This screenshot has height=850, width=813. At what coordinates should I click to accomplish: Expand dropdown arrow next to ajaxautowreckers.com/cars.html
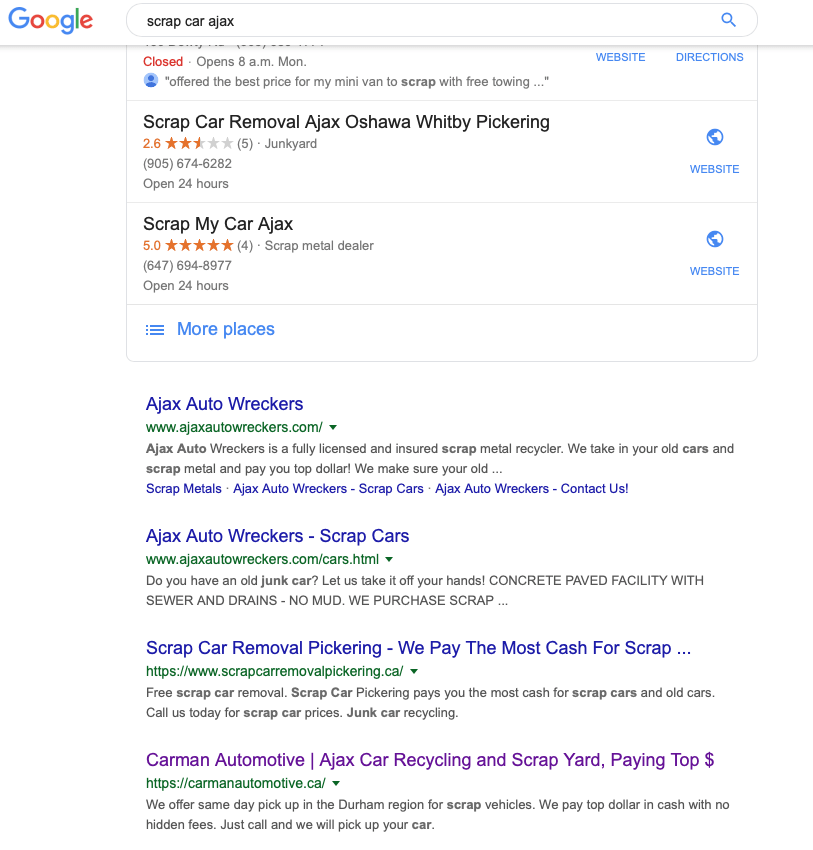click(x=389, y=559)
